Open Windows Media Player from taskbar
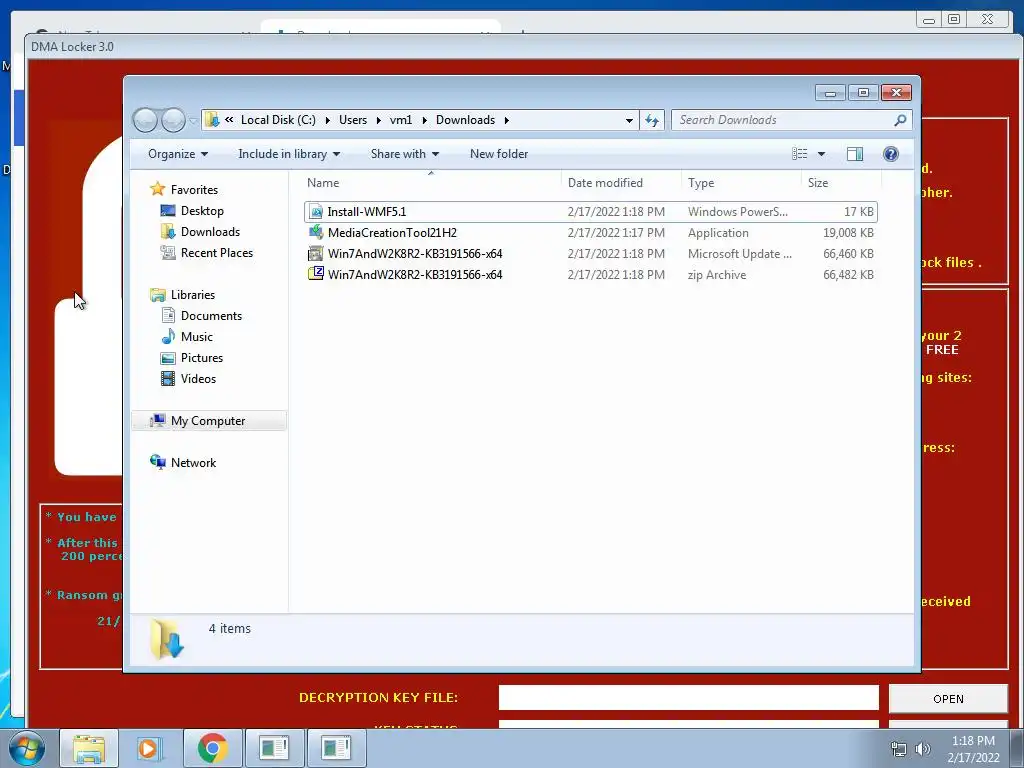The height and width of the screenshot is (768, 1024). tap(150, 748)
